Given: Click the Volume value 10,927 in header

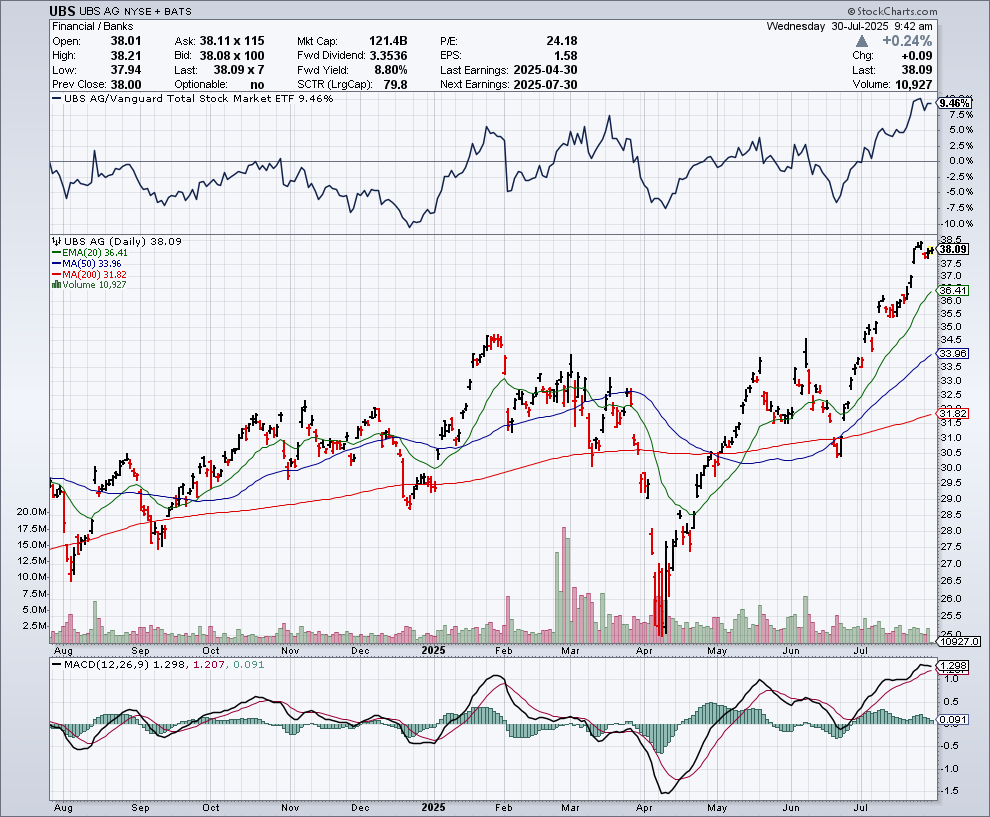Looking at the screenshot, I should (x=914, y=85).
